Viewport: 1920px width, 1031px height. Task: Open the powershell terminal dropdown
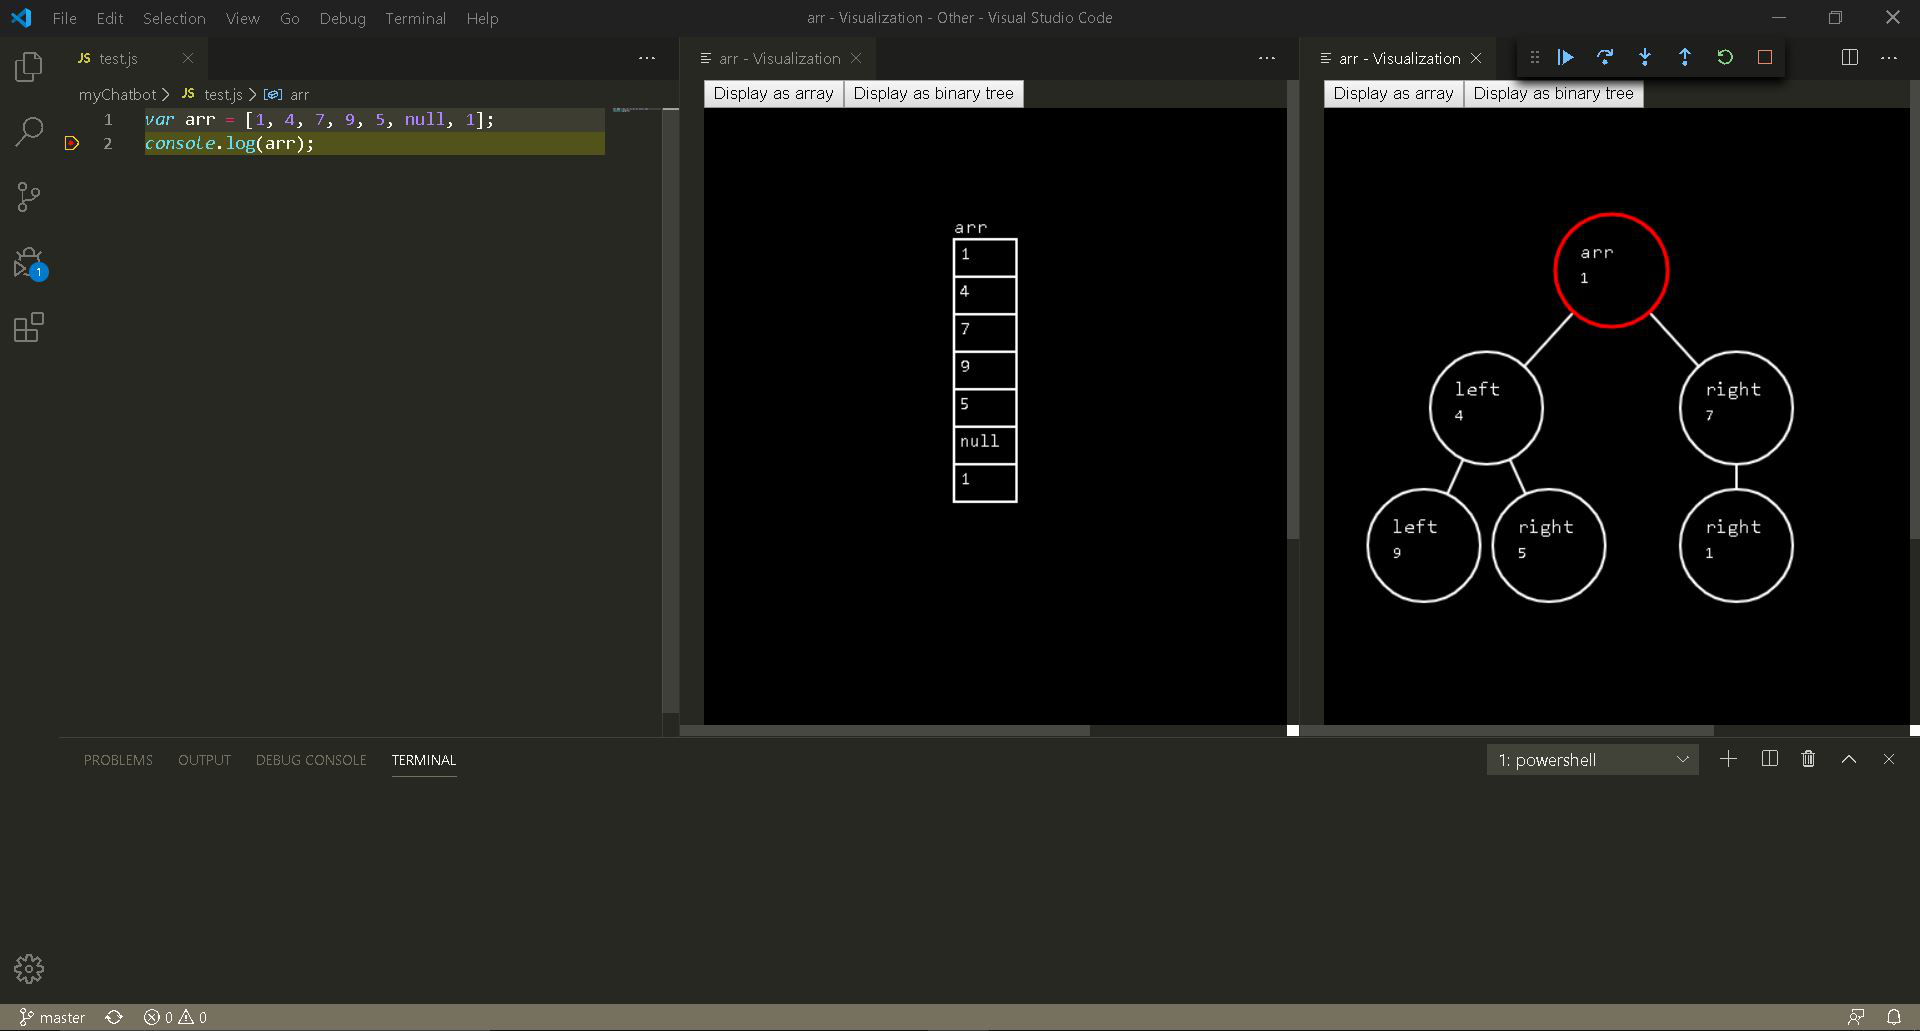[1592, 760]
